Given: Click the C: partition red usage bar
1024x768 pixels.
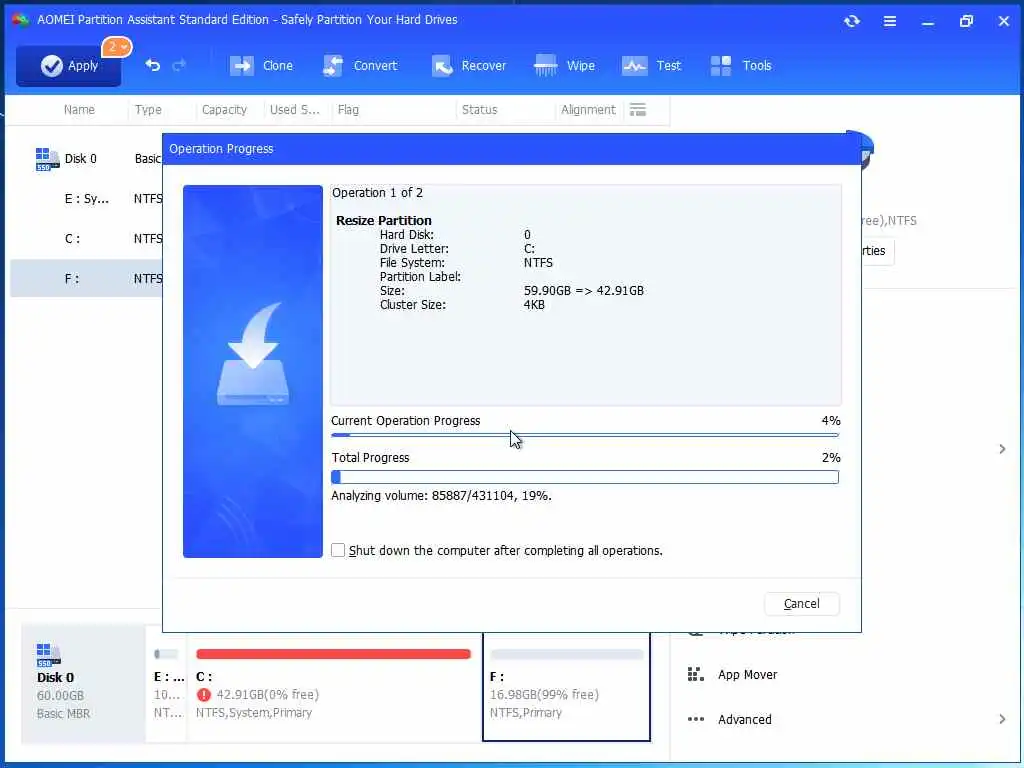Looking at the screenshot, I should 333,654.
